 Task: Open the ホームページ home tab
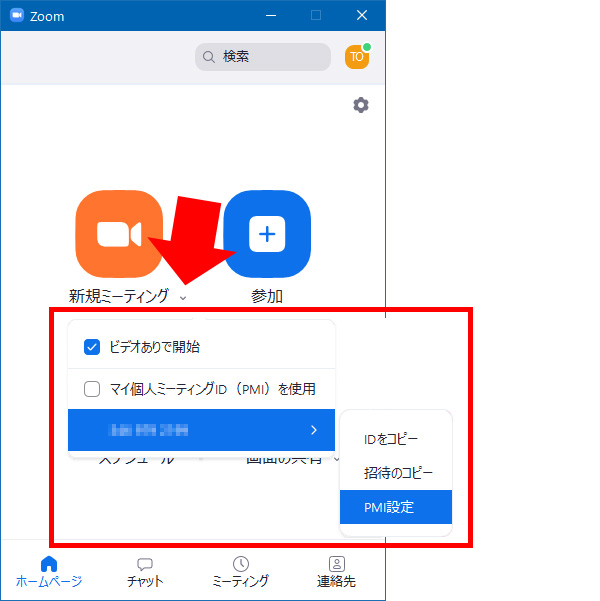click(x=49, y=572)
